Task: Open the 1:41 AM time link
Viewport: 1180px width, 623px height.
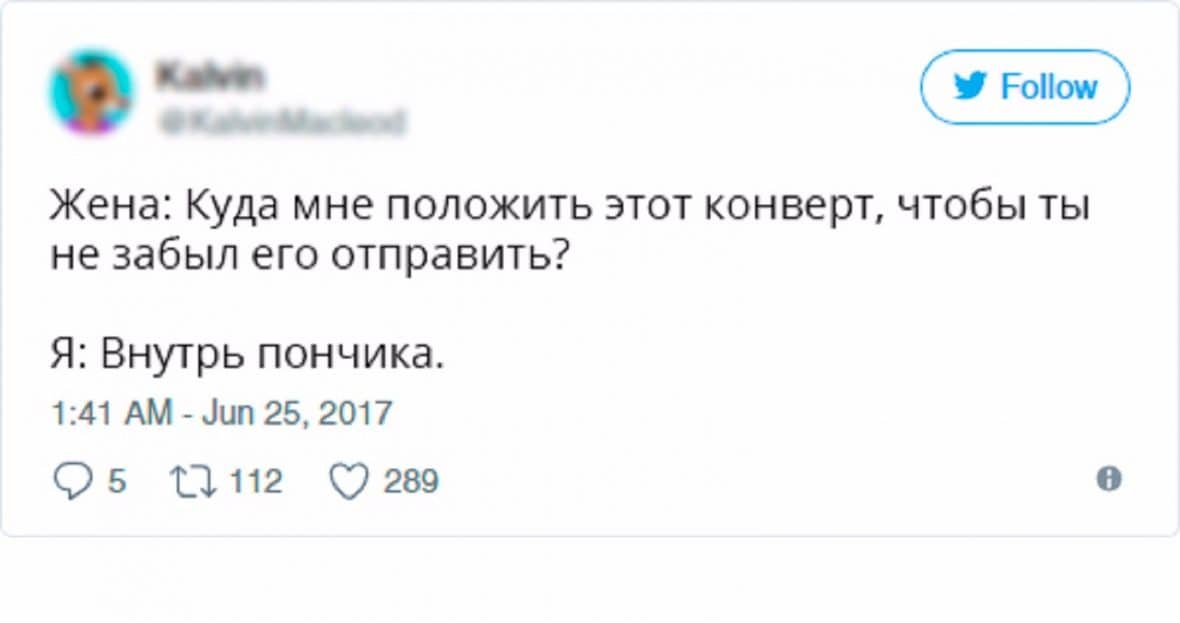Action: click(x=110, y=413)
